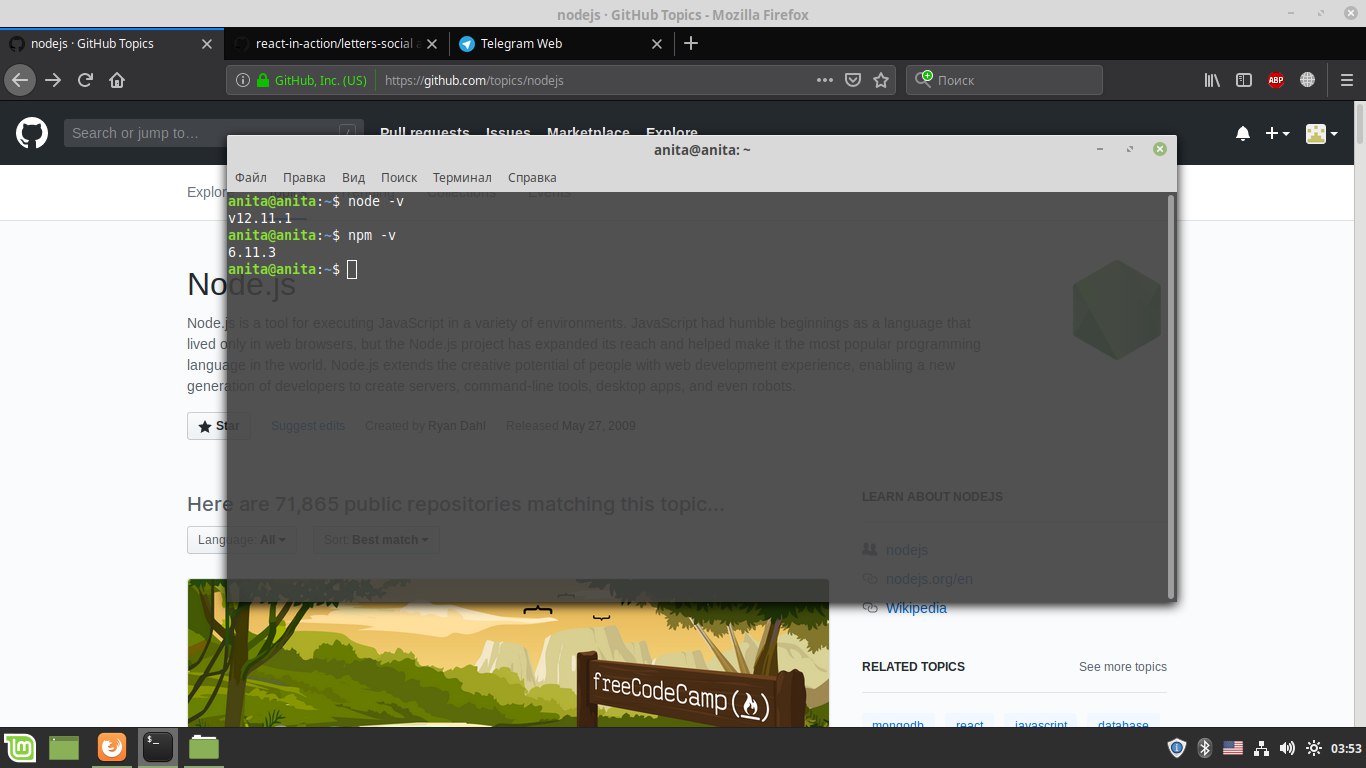Open a new Firefox tab with plus button
The width and height of the screenshot is (1366, 768).
click(x=691, y=43)
